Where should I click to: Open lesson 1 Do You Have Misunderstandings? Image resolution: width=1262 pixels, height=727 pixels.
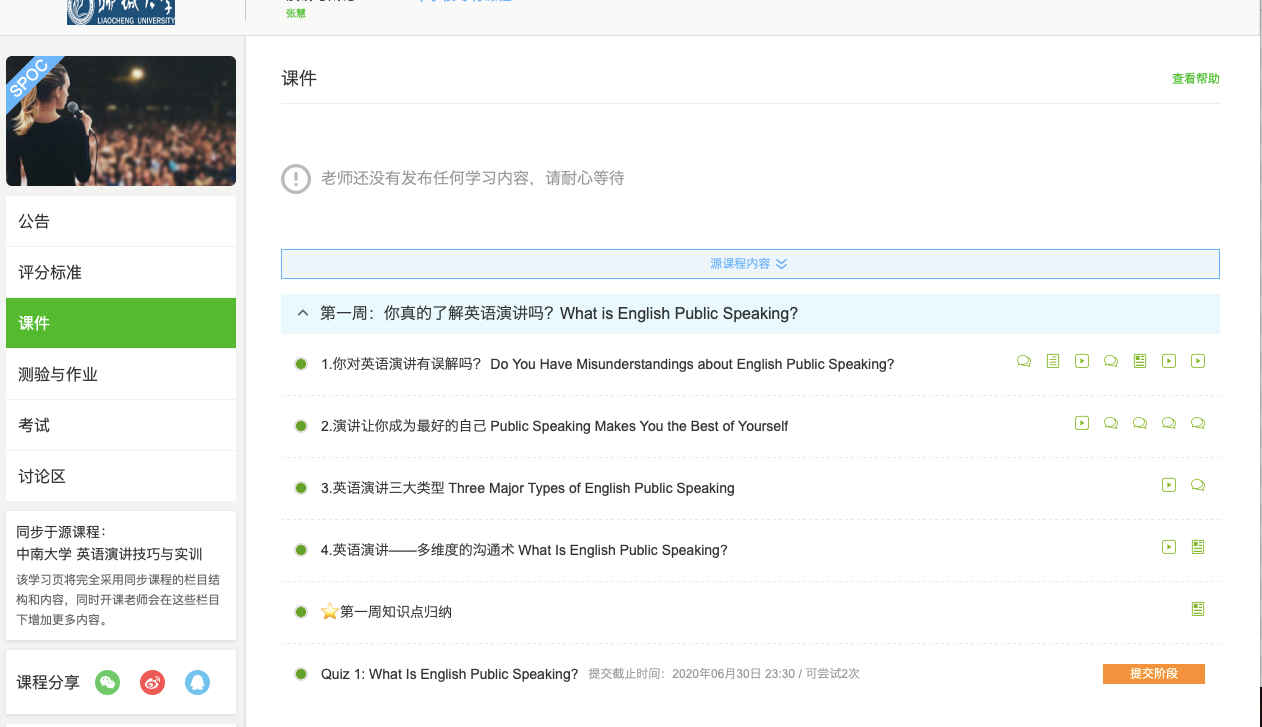tap(607, 364)
